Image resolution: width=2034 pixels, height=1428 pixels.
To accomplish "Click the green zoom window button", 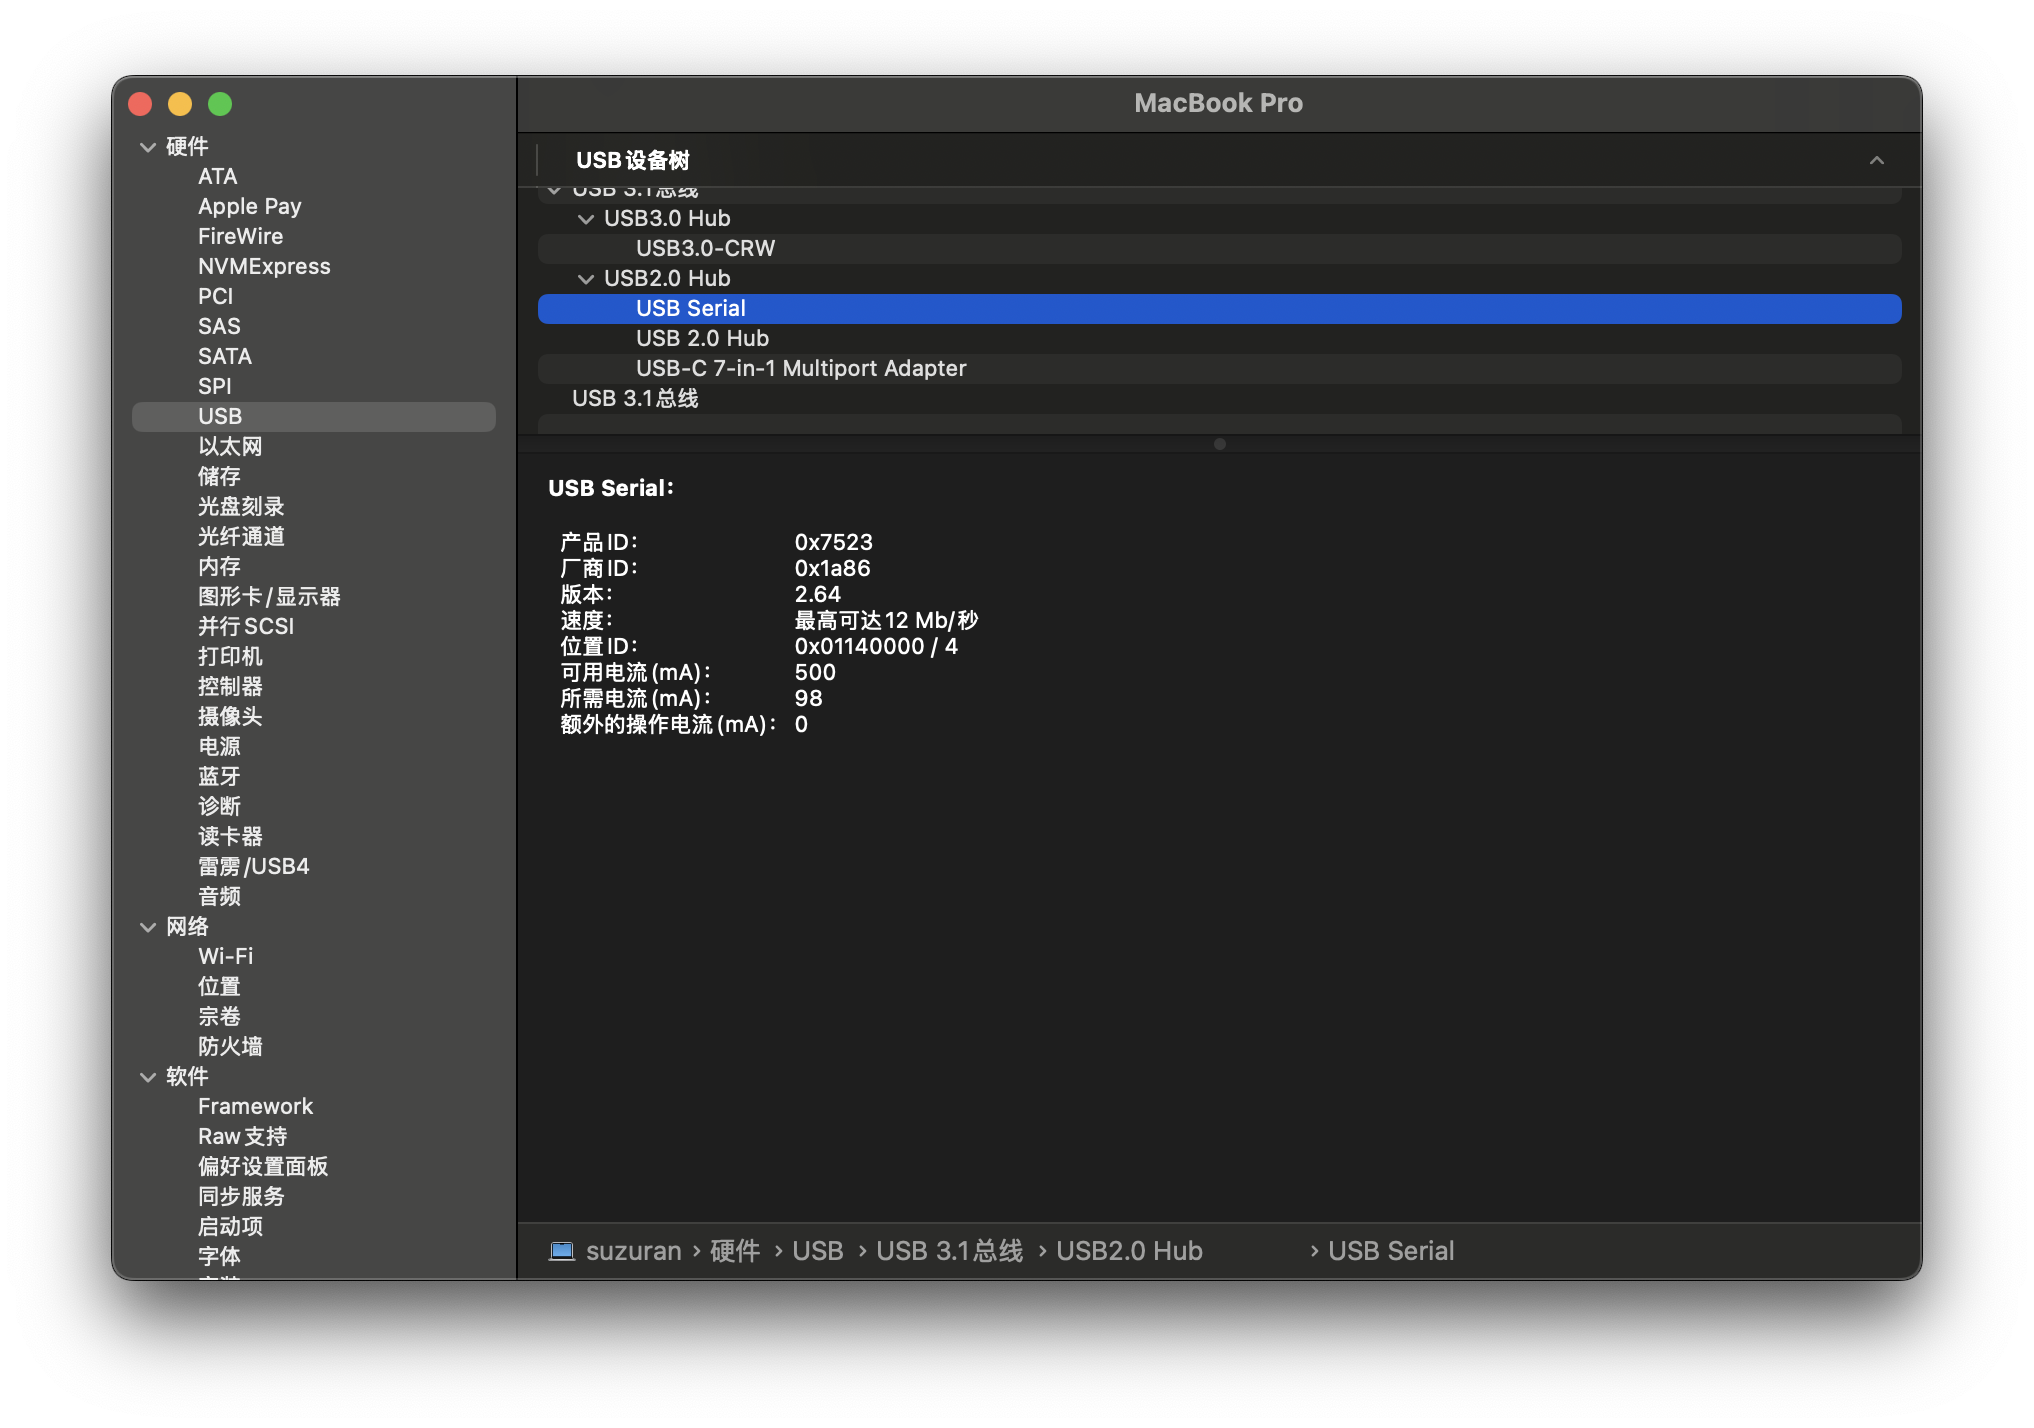I will tap(220, 104).
